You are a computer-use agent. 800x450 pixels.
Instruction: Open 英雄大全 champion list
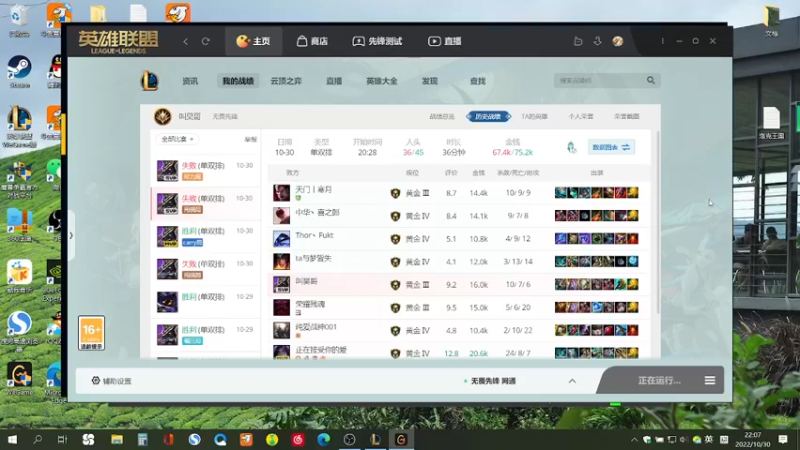[x=382, y=81]
